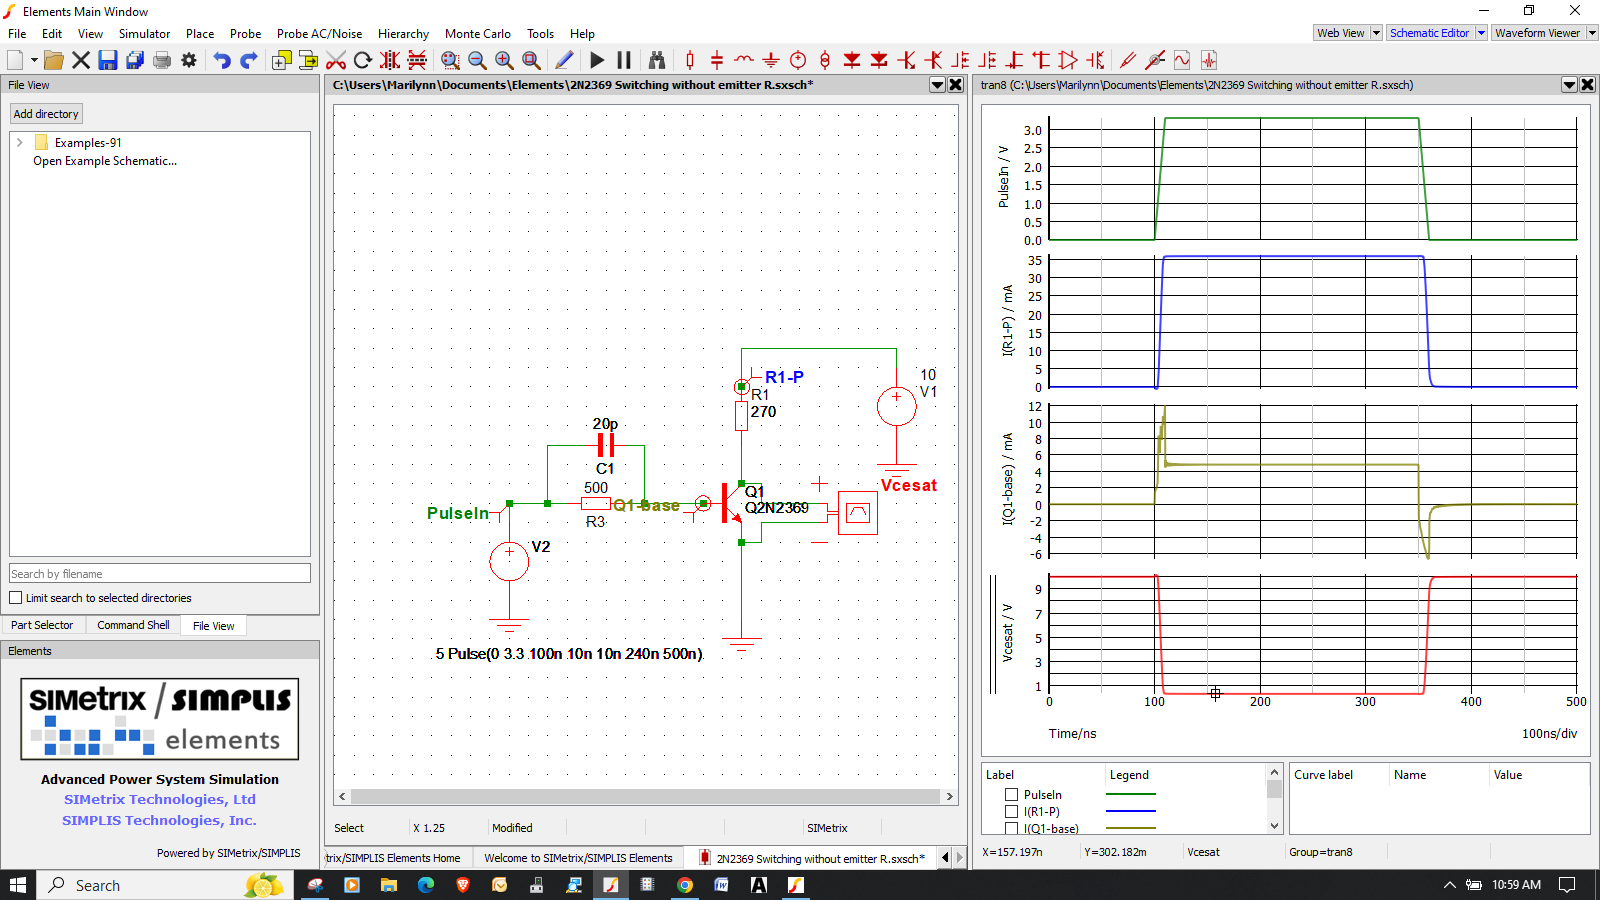Click the sine waveform generator icon
Viewport: 1600px width, 900px height.
[x=1182, y=60]
